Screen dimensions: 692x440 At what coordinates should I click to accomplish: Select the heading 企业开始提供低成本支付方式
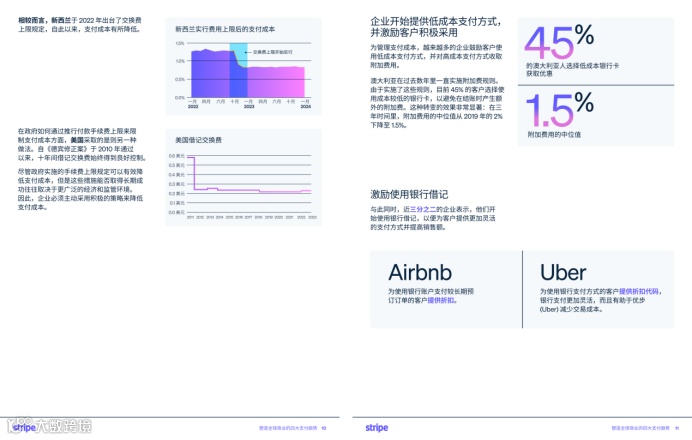[x=435, y=26]
